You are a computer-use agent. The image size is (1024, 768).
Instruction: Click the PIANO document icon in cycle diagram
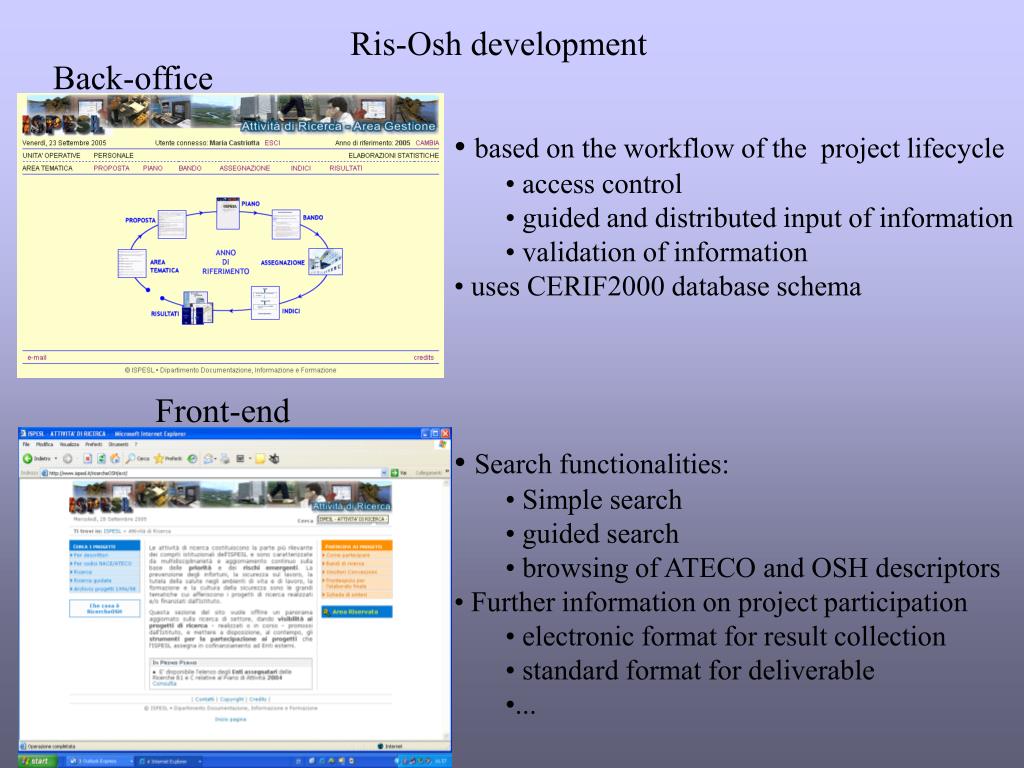coord(228,213)
